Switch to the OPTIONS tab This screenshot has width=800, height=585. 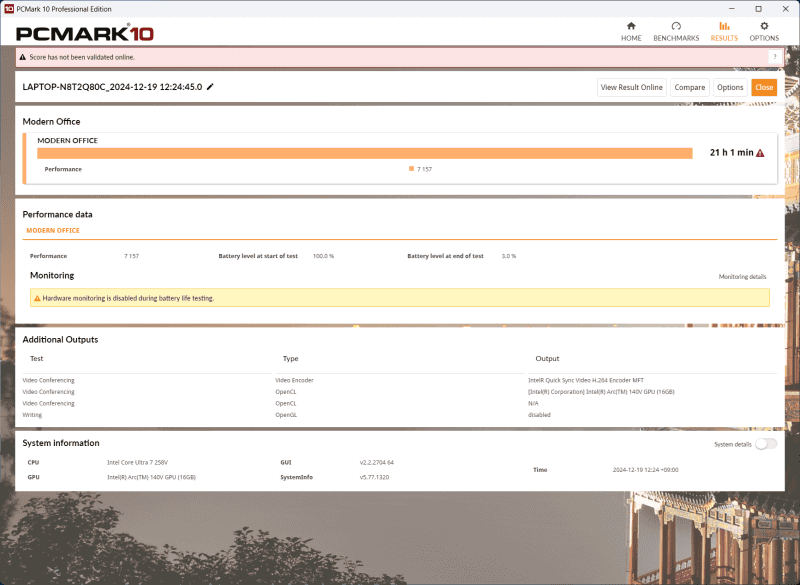(764, 28)
